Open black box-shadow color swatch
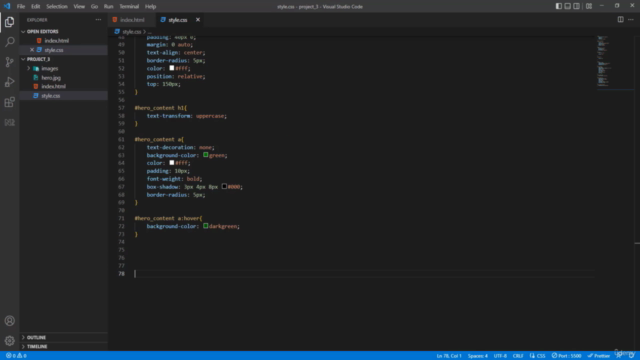640x360 pixels. click(x=224, y=187)
